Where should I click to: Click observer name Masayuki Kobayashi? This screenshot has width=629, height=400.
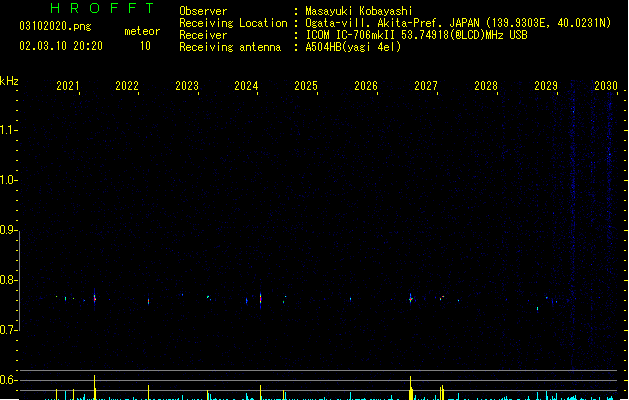tap(359, 11)
